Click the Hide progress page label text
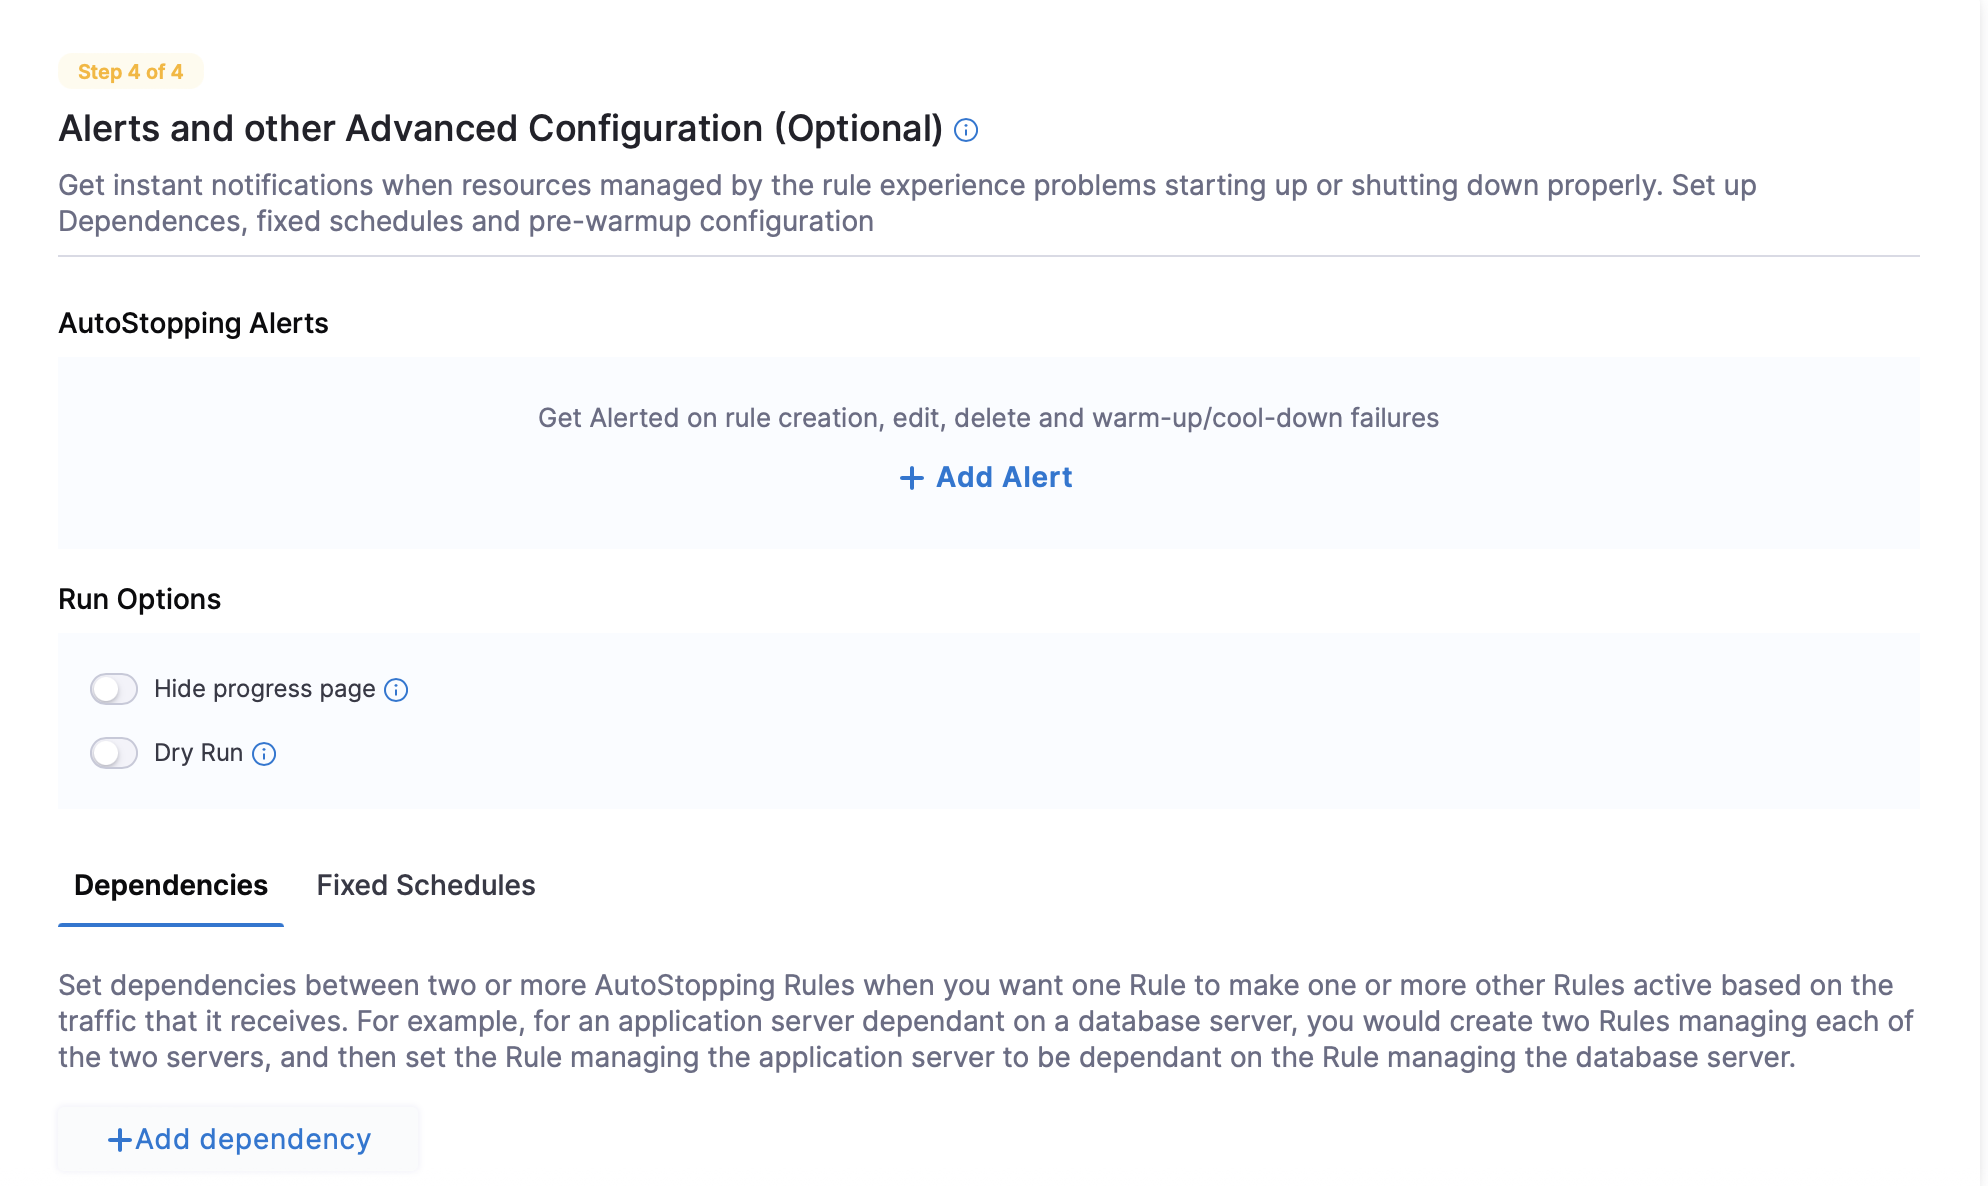 (x=265, y=689)
